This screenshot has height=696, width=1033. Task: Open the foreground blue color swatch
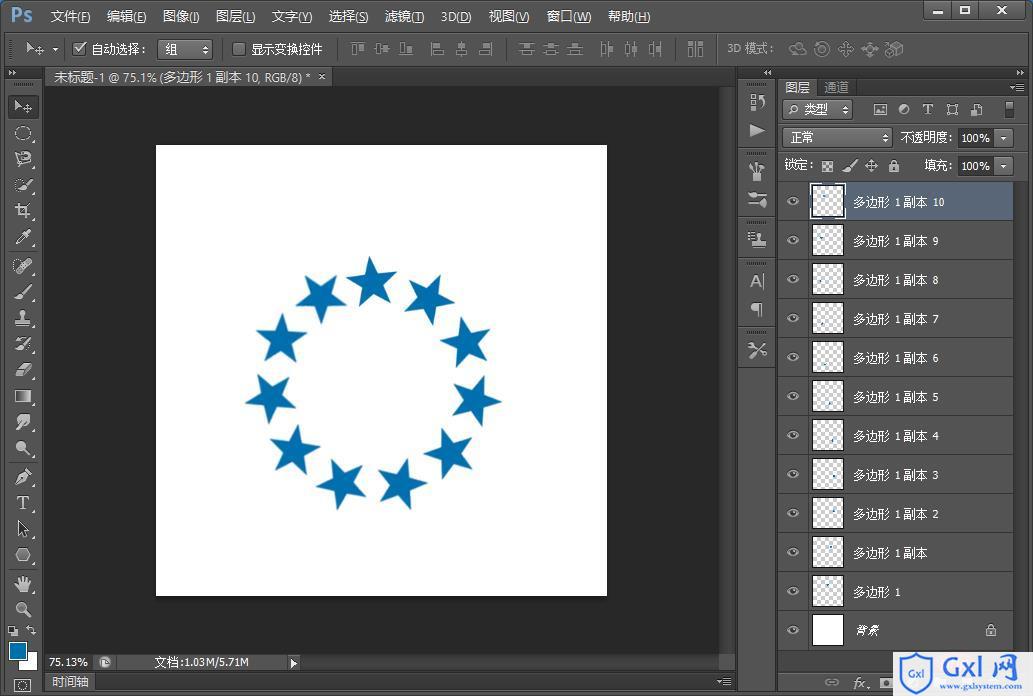point(17,651)
